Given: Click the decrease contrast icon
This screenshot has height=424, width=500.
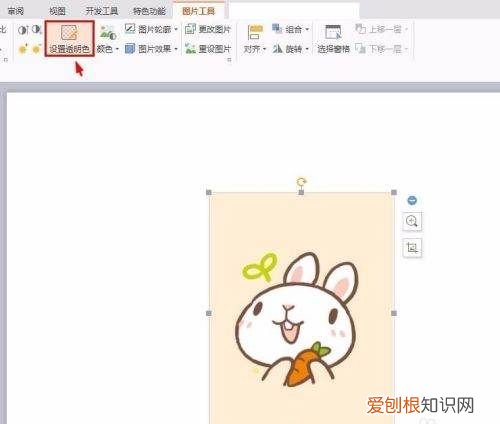Looking at the screenshot, I should click(x=36, y=30).
